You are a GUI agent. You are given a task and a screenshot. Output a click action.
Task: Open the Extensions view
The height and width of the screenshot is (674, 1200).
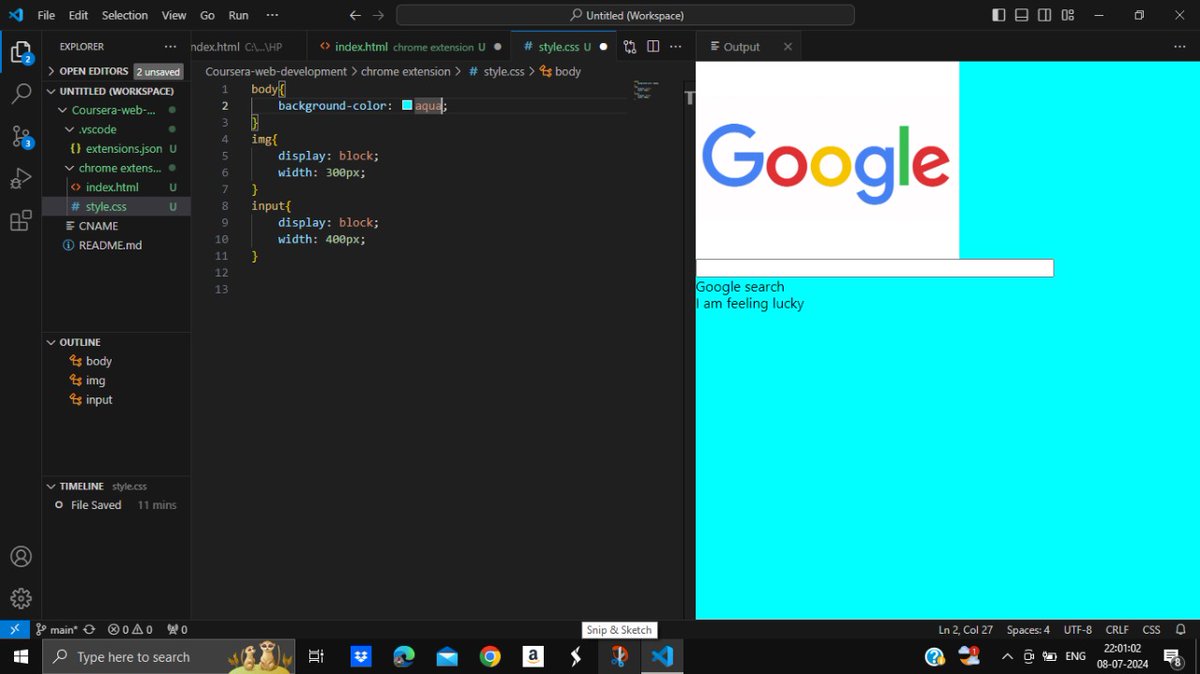(x=20, y=221)
